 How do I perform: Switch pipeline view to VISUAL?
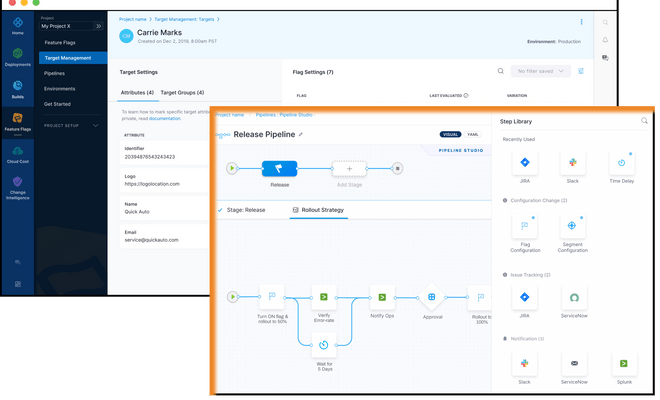451,134
